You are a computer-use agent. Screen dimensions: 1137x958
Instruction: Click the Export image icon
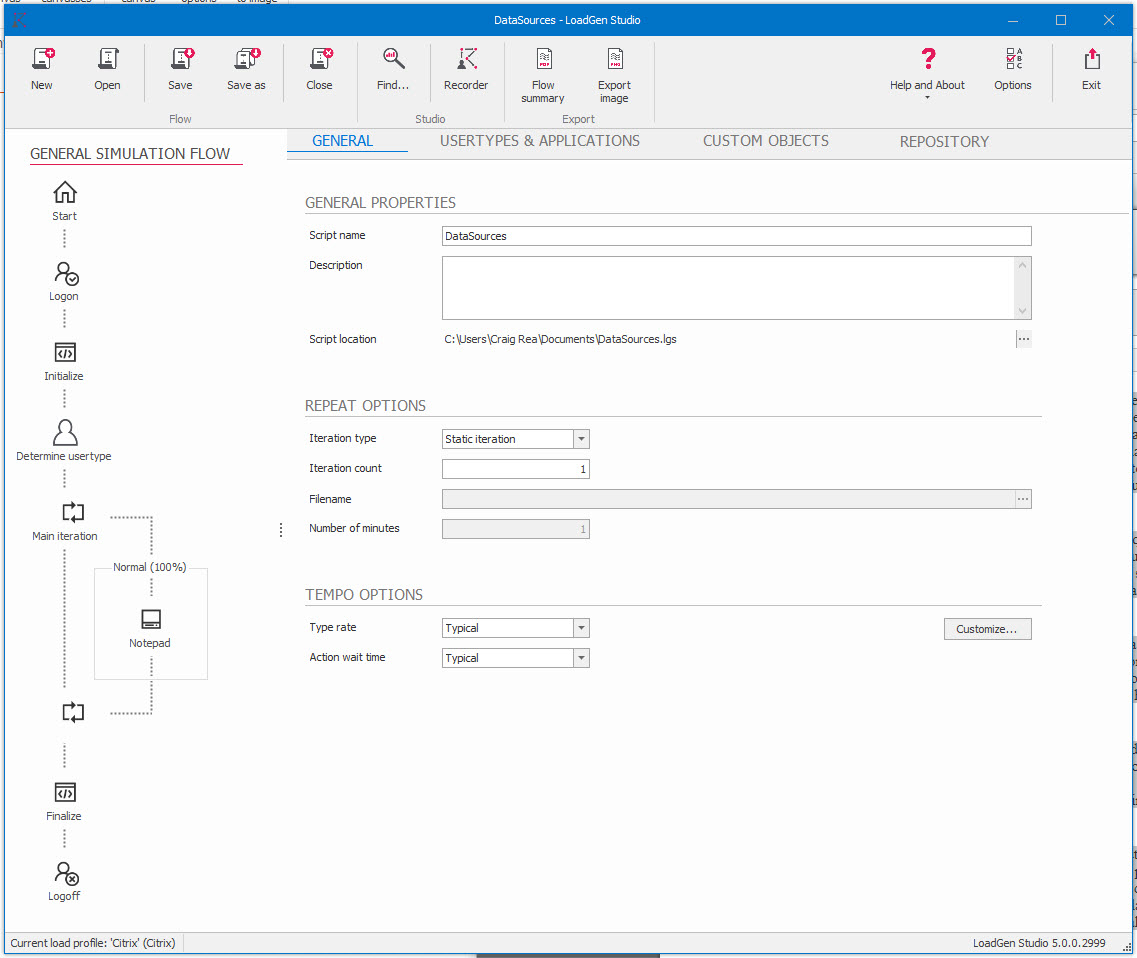click(x=614, y=75)
